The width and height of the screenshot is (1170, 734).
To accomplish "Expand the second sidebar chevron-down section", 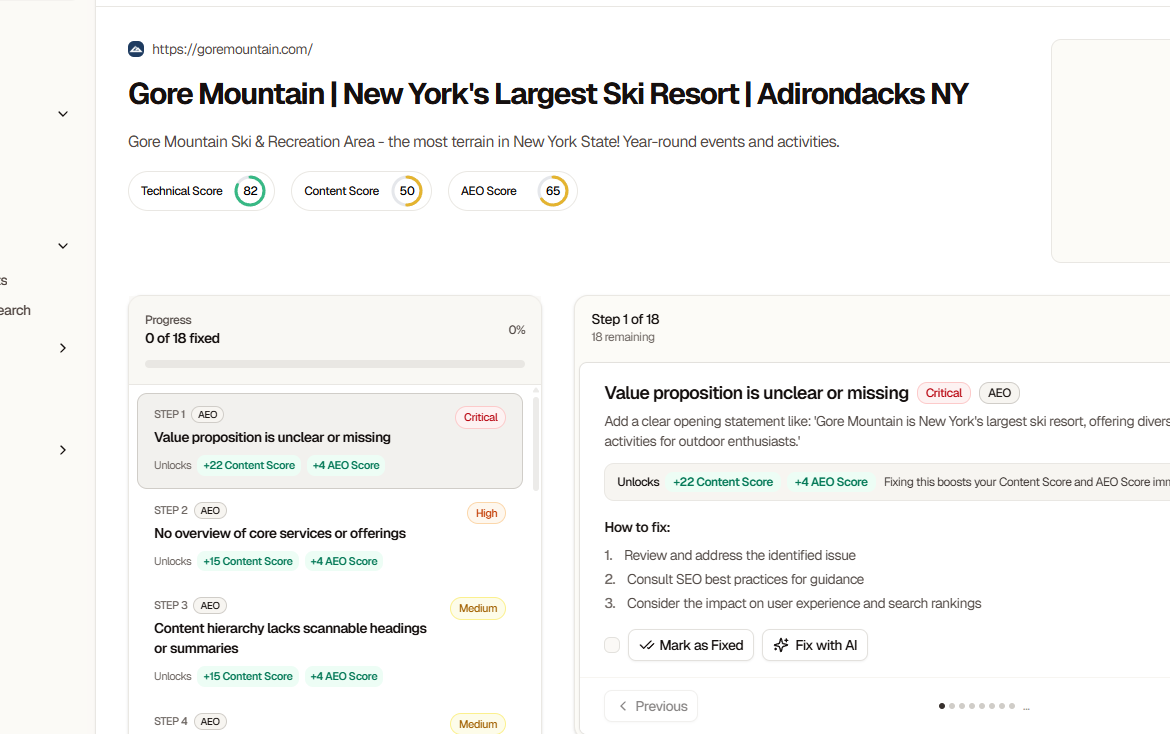I will (x=63, y=246).
